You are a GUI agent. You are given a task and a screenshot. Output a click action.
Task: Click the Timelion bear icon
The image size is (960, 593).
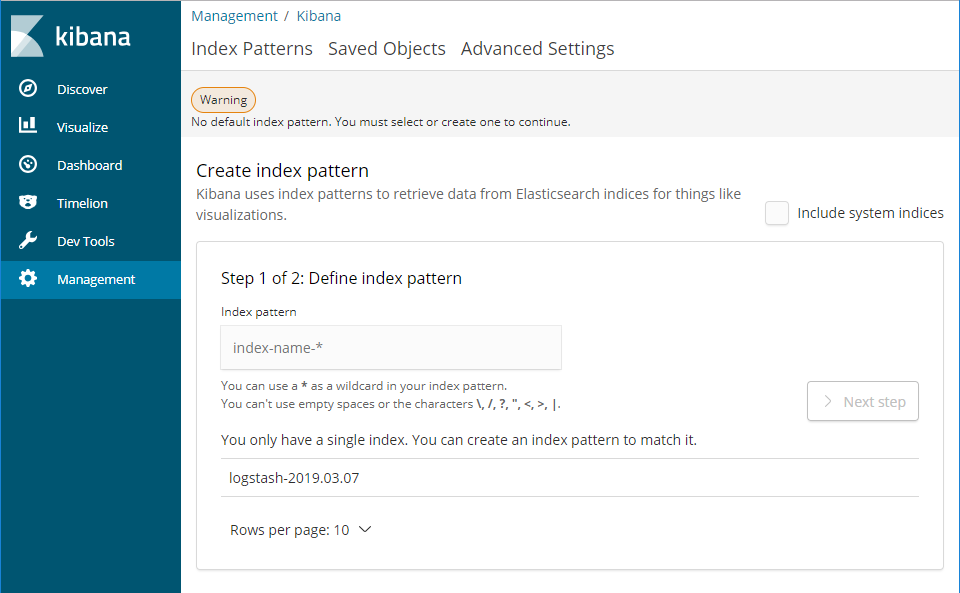click(28, 202)
